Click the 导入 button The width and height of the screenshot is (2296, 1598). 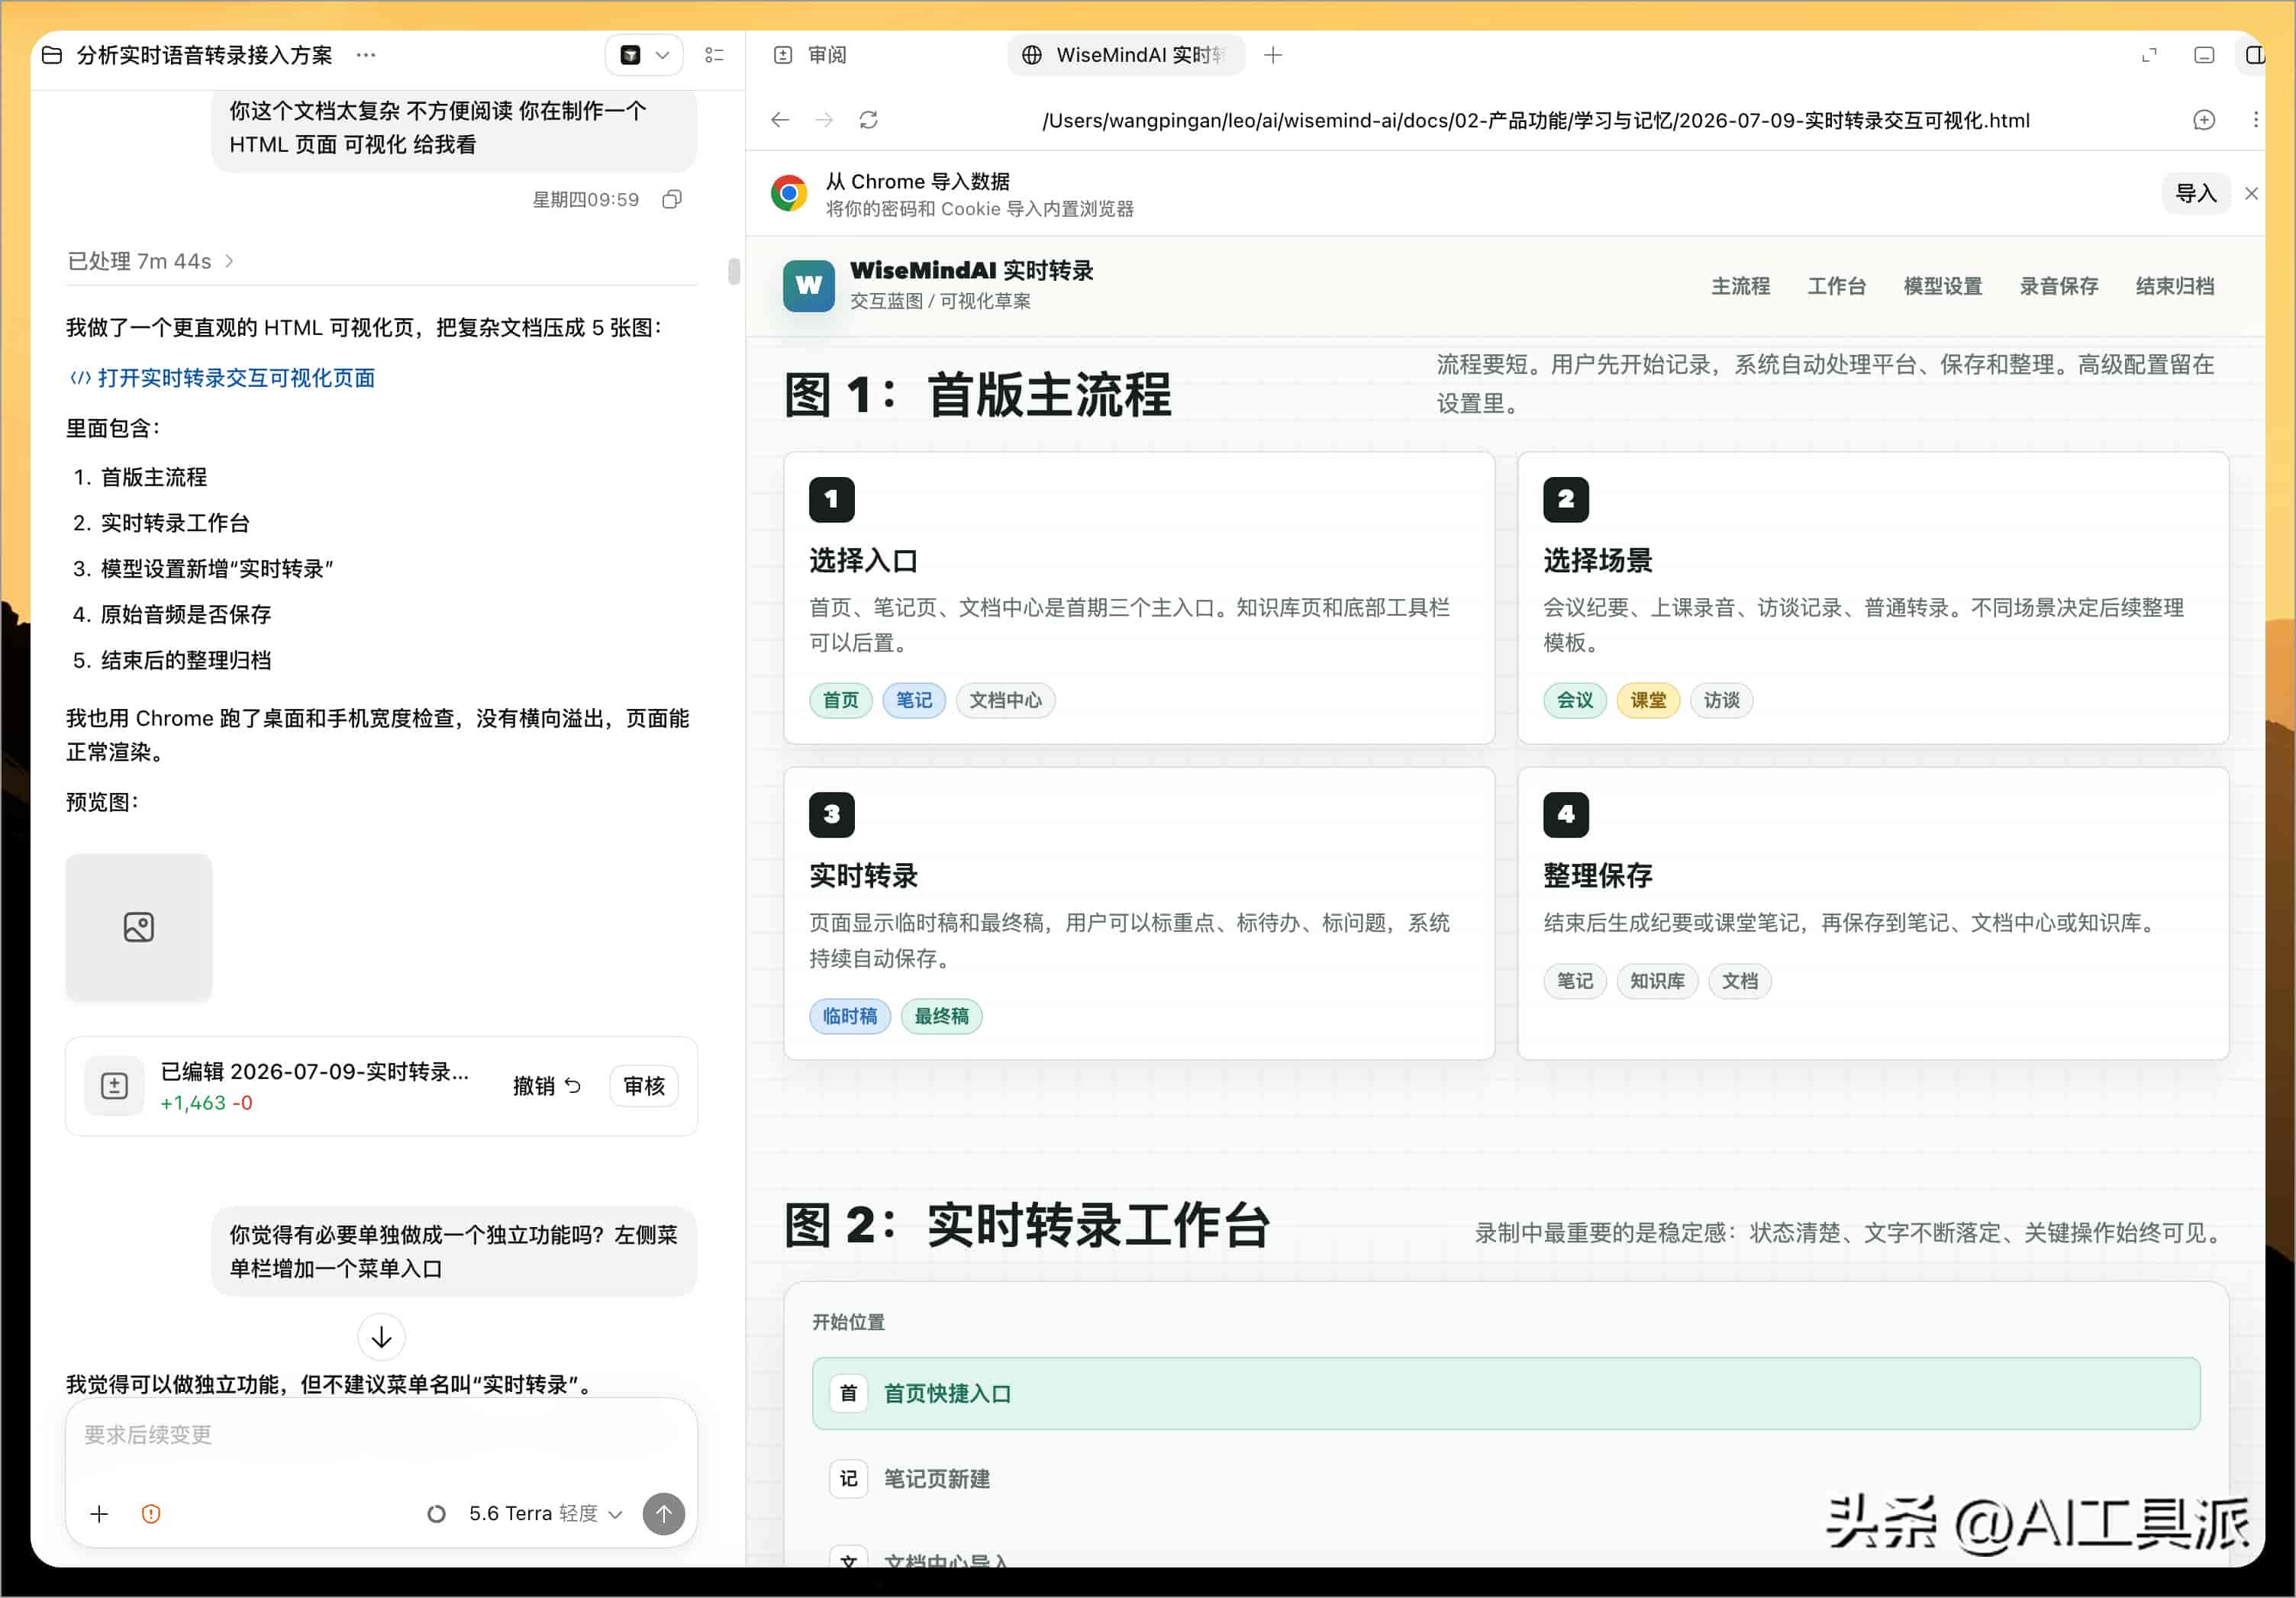[2196, 193]
